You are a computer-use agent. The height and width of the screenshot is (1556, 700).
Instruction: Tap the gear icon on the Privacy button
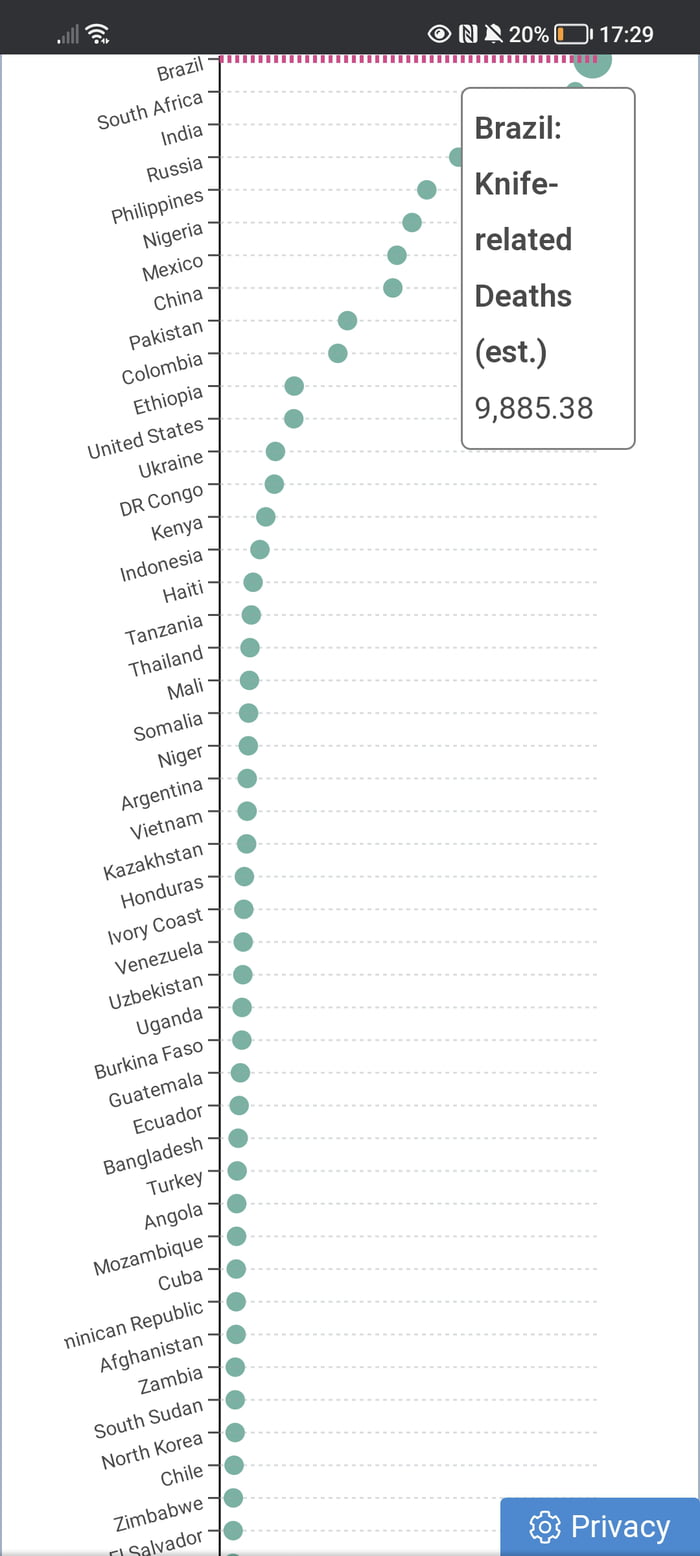point(544,1527)
